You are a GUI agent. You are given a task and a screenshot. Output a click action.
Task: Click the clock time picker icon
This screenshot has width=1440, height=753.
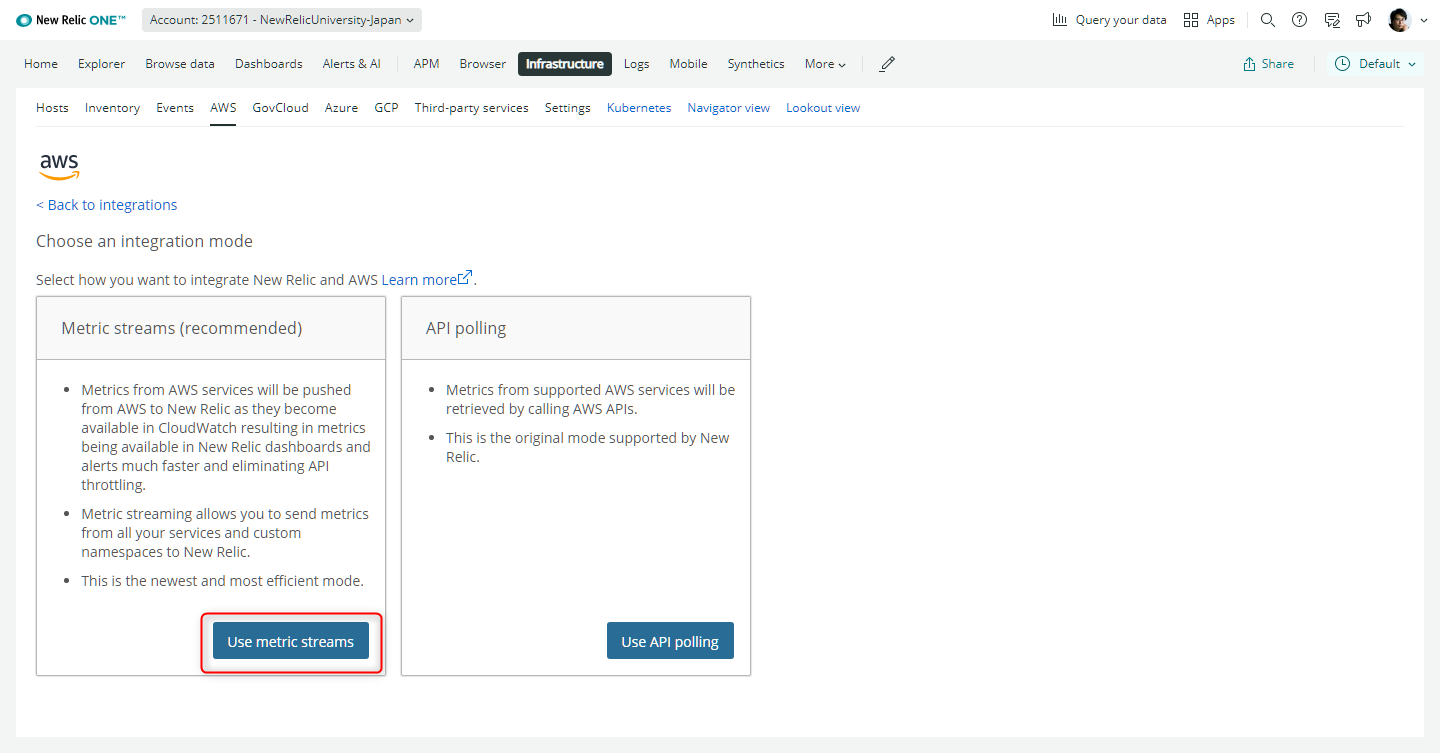pos(1343,64)
